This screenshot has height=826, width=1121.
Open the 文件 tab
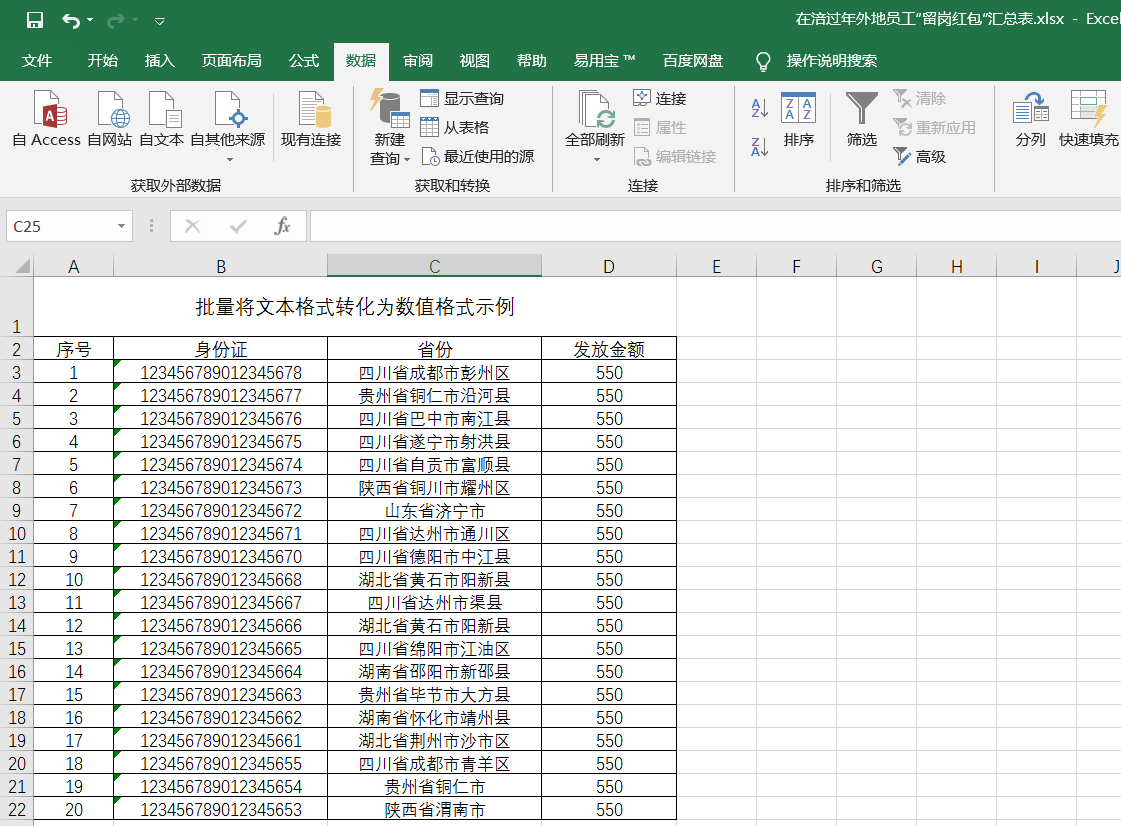pyautogui.click(x=36, y=61)
